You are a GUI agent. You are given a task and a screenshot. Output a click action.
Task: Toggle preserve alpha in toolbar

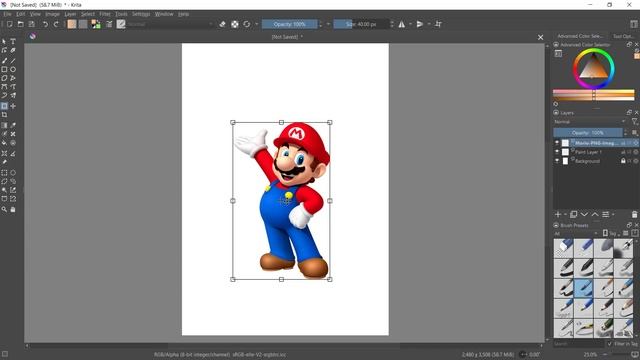coord(235,24)
